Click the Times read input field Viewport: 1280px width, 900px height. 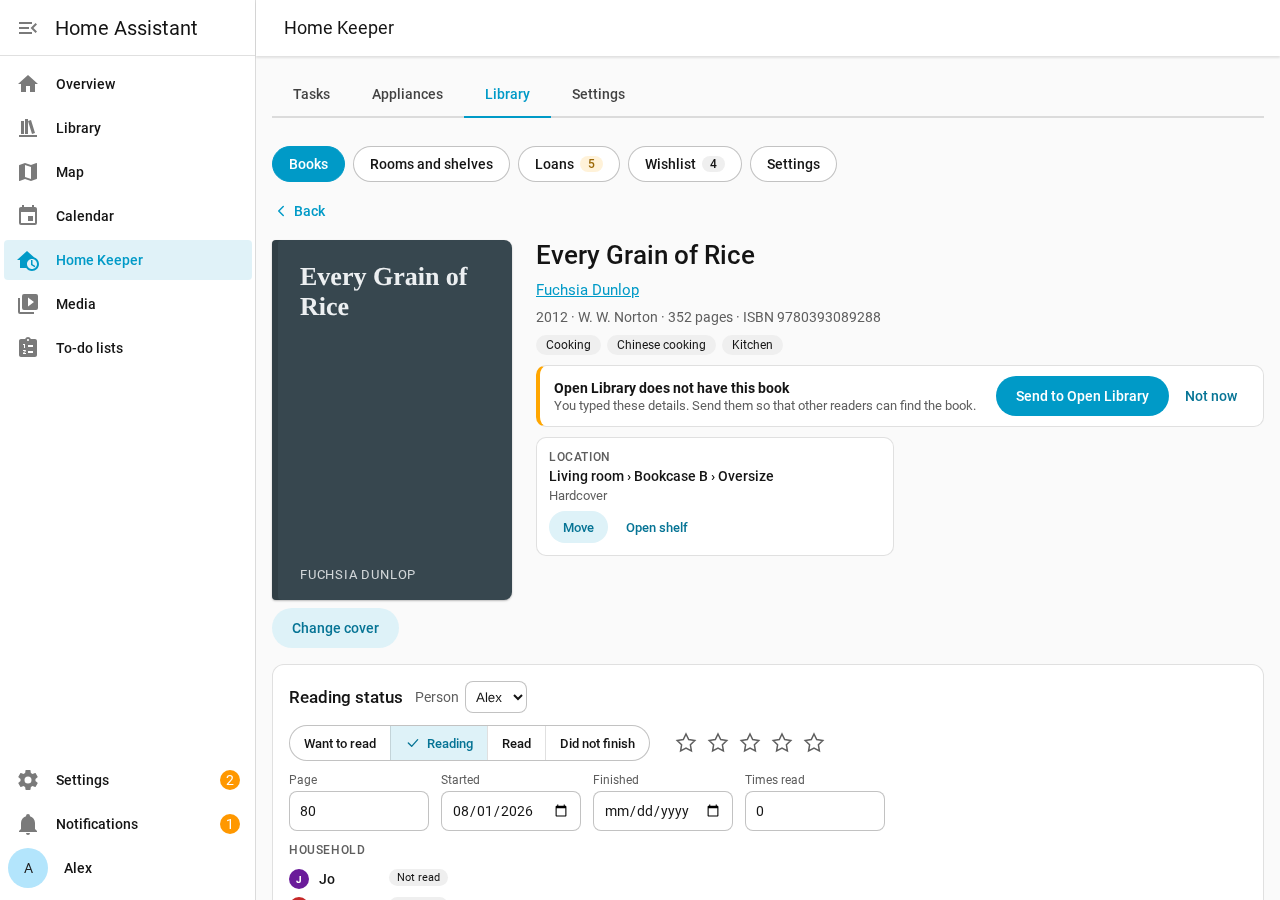[815, 811]
